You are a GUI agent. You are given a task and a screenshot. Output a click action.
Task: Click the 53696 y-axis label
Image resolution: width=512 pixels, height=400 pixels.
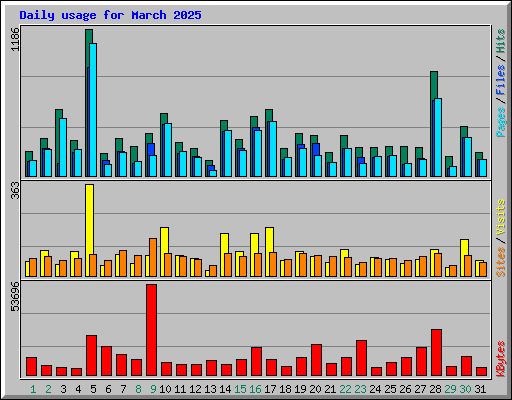(x=15, y=296)
